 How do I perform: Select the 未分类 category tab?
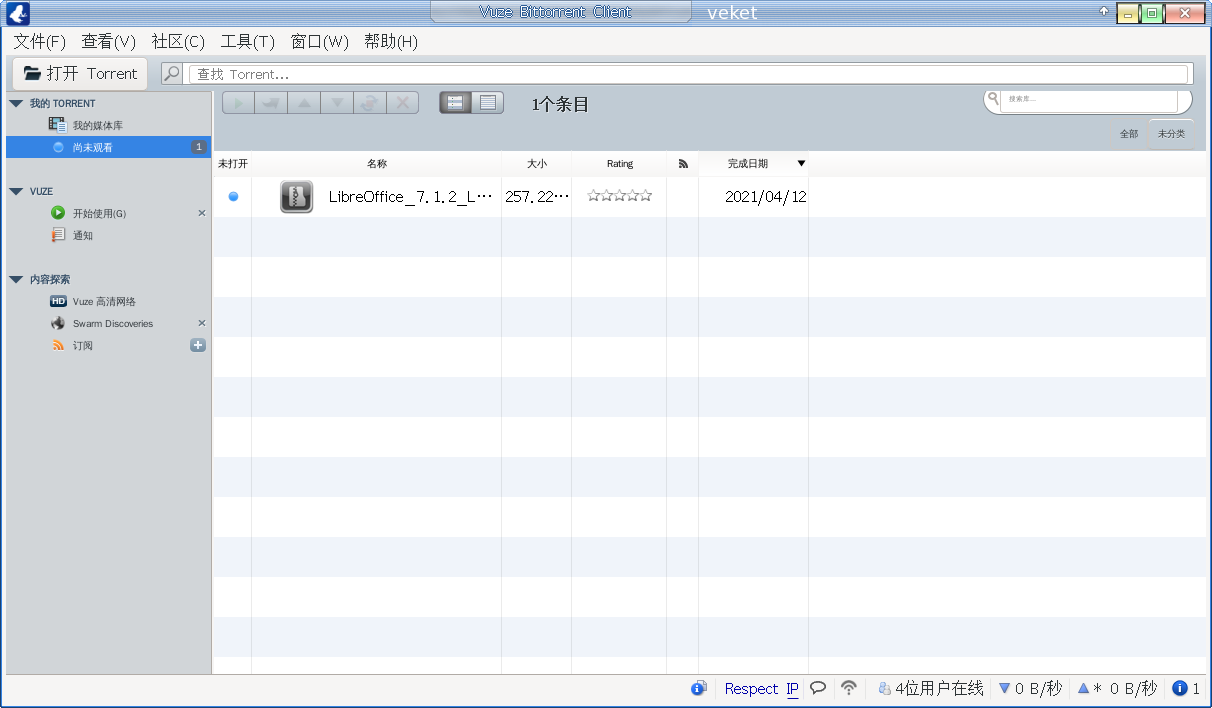point(1171,134)
